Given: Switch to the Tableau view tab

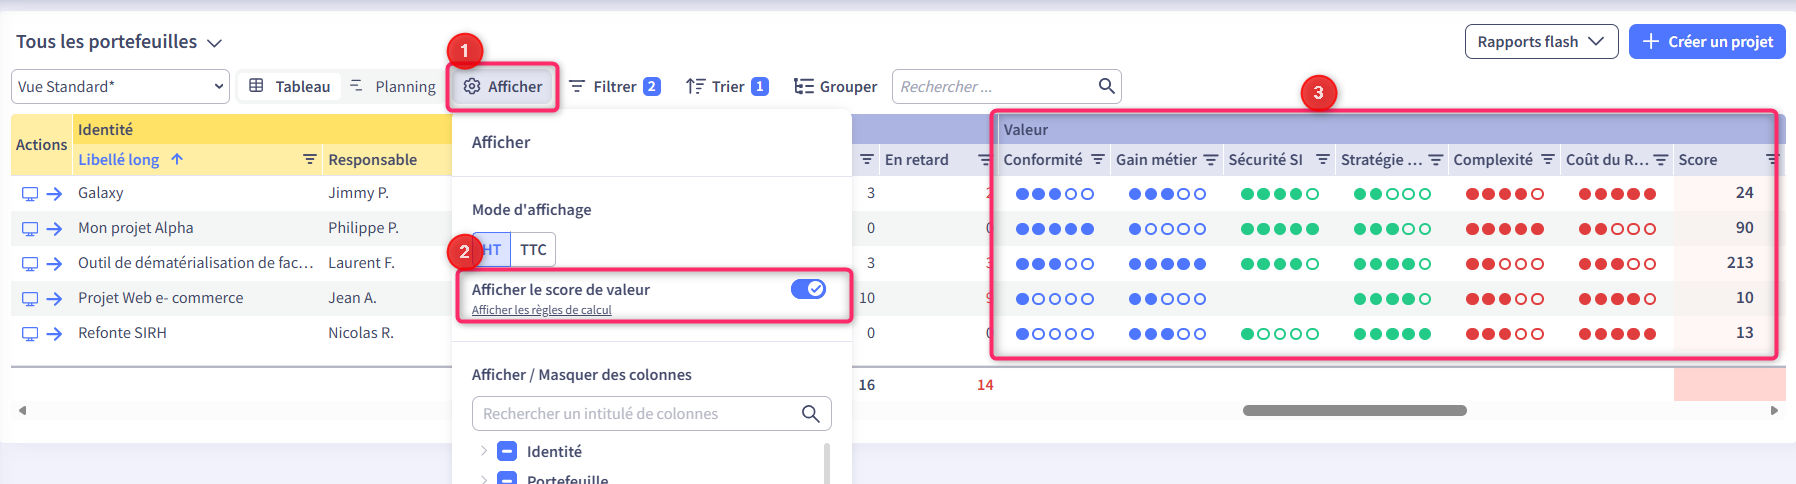Looking at the screenshot, I should click(290, 87).
